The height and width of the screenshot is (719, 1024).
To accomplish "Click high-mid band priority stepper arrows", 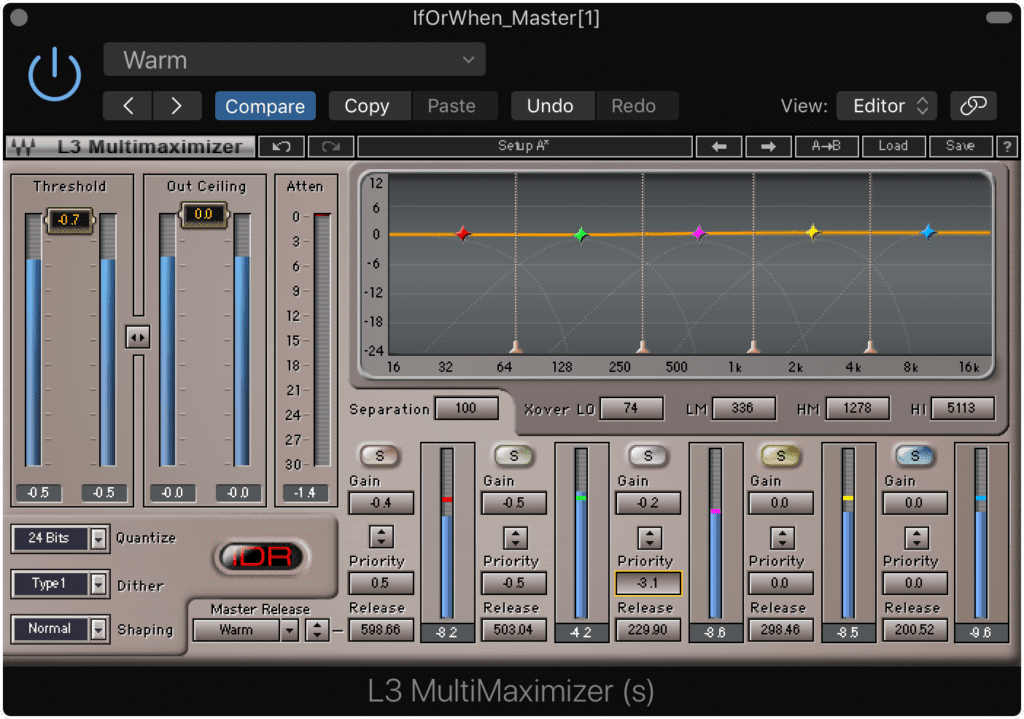I will coord(782,537).
